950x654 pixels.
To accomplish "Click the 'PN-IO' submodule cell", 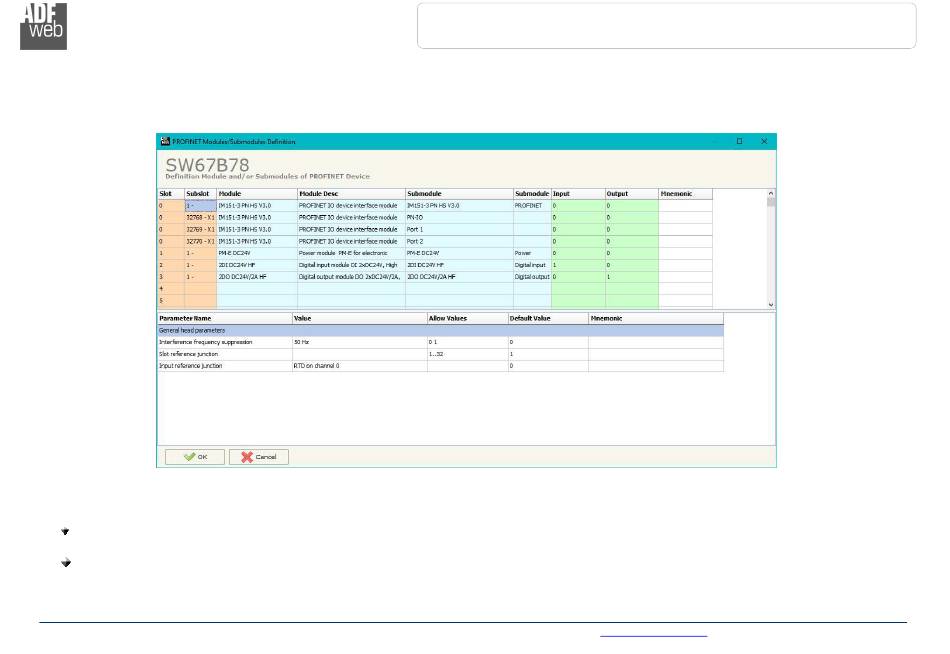I will (459, 218).
